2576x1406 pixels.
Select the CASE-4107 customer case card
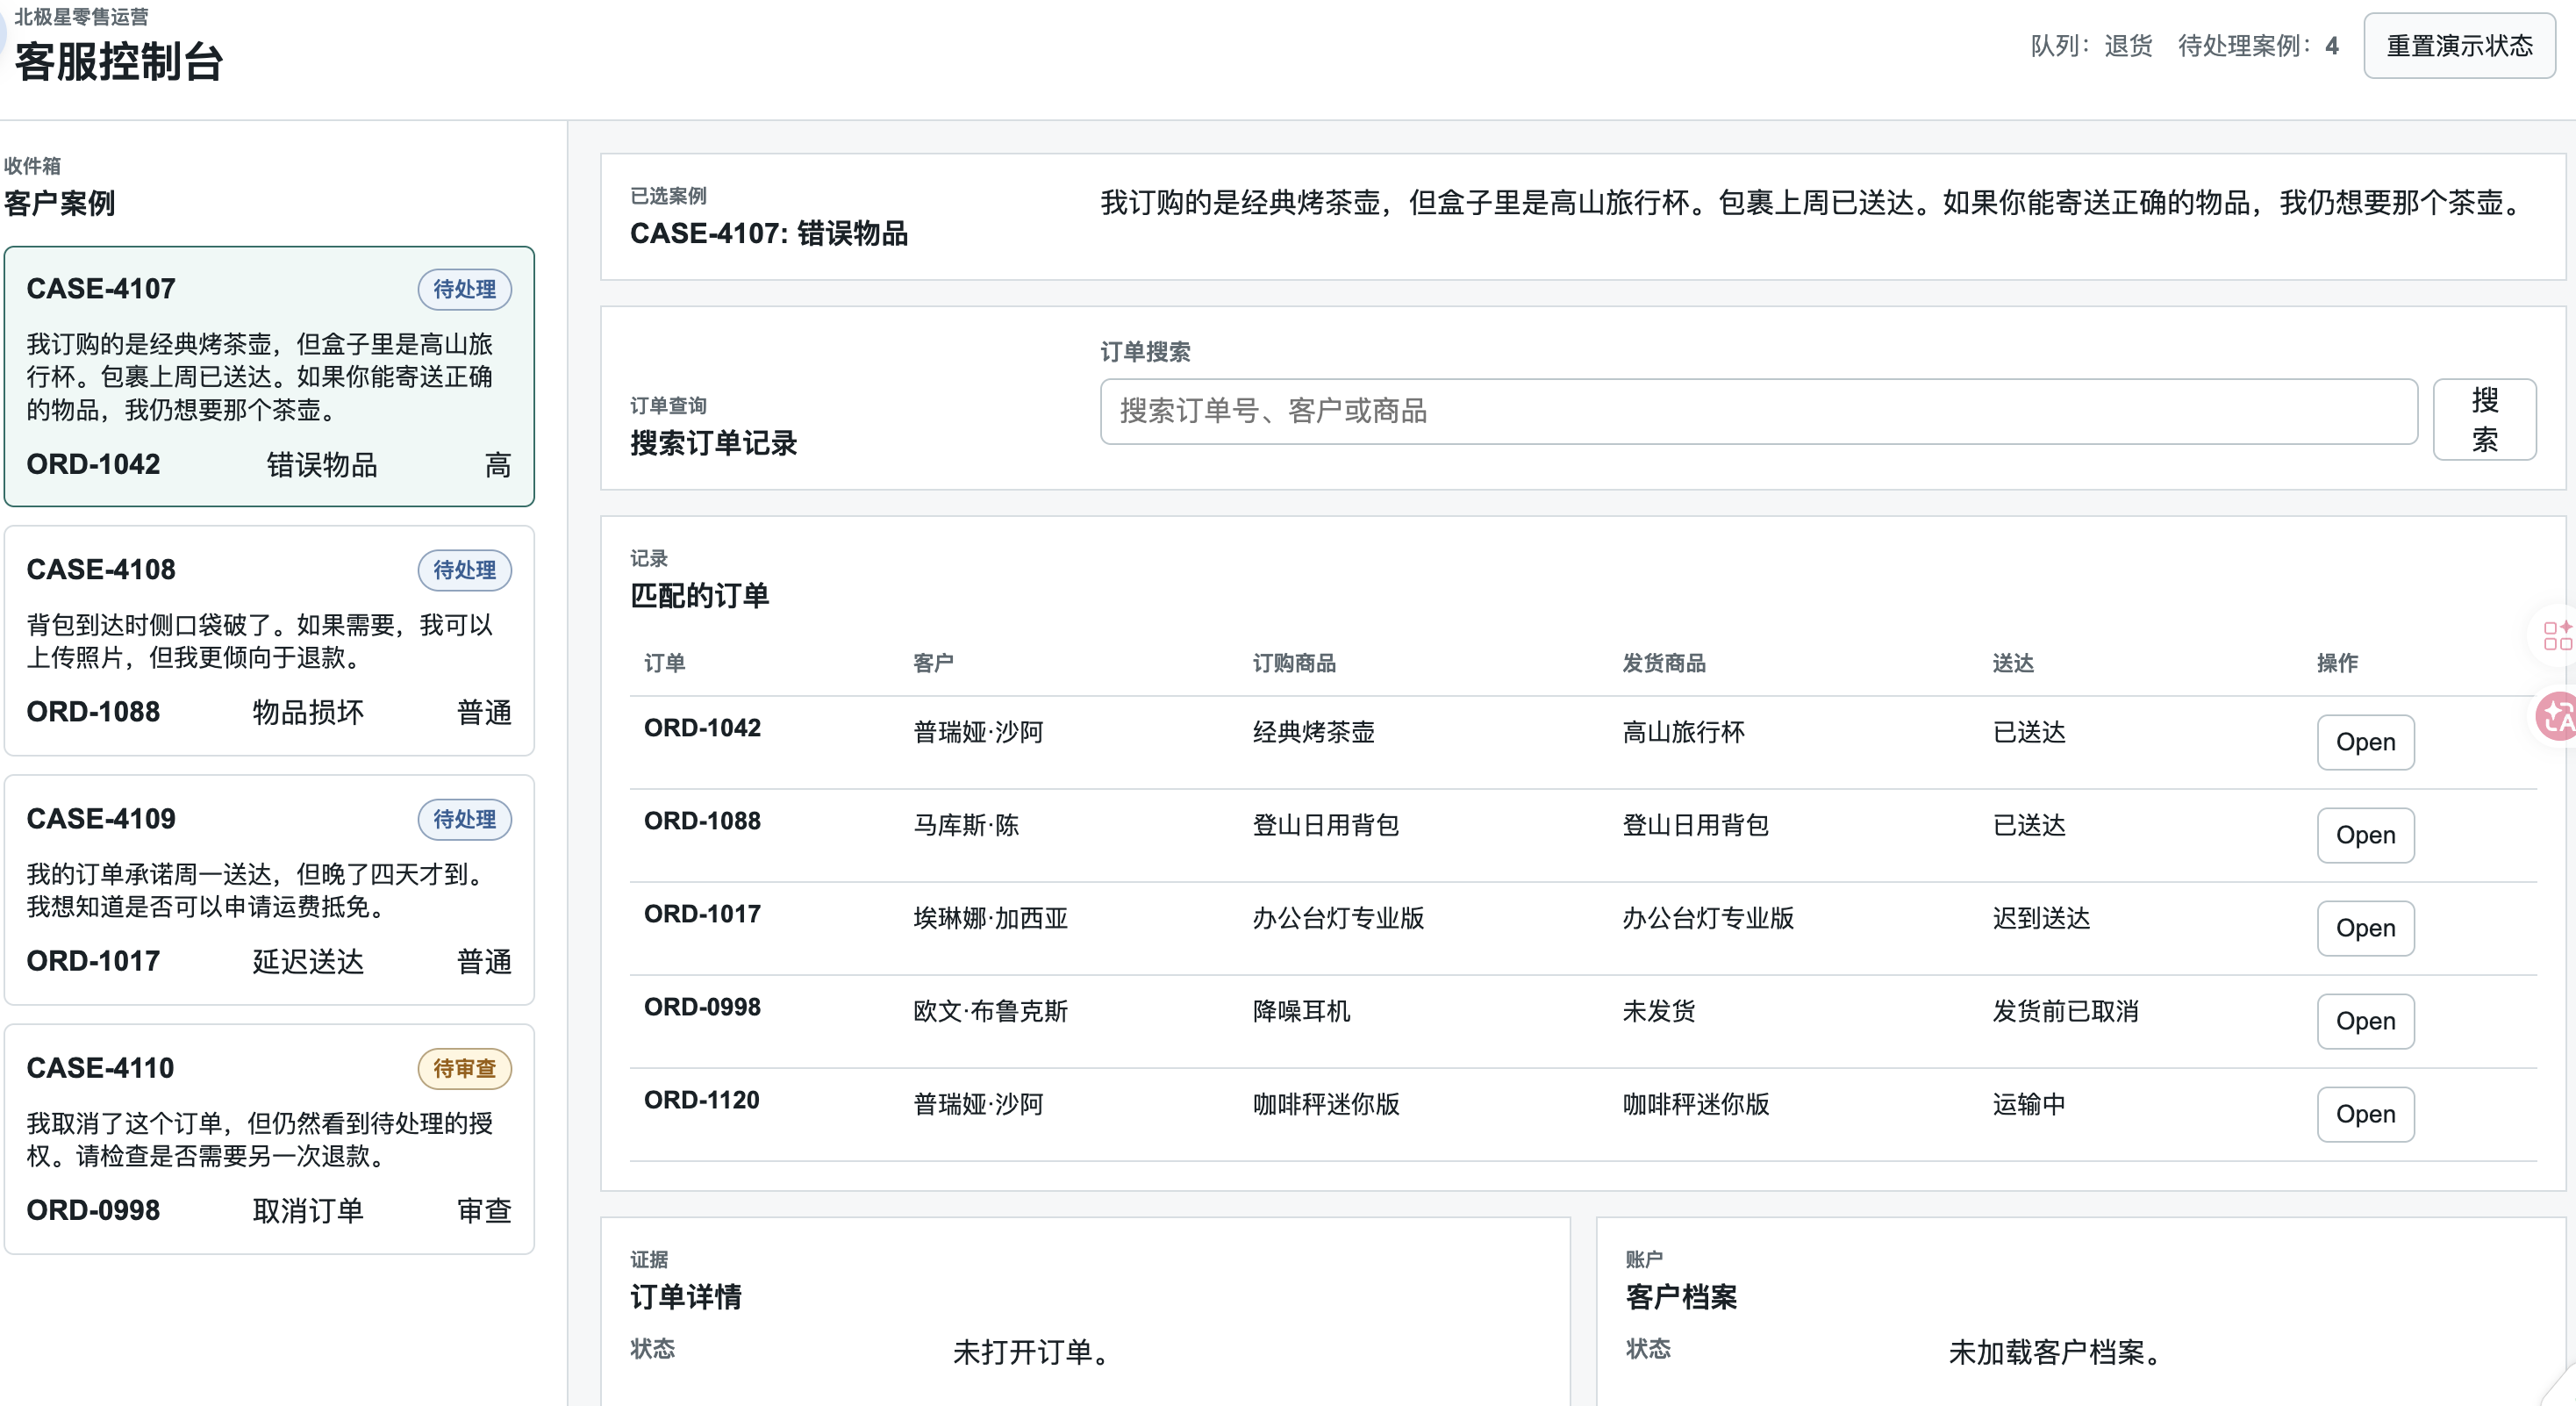pos(269,376)
